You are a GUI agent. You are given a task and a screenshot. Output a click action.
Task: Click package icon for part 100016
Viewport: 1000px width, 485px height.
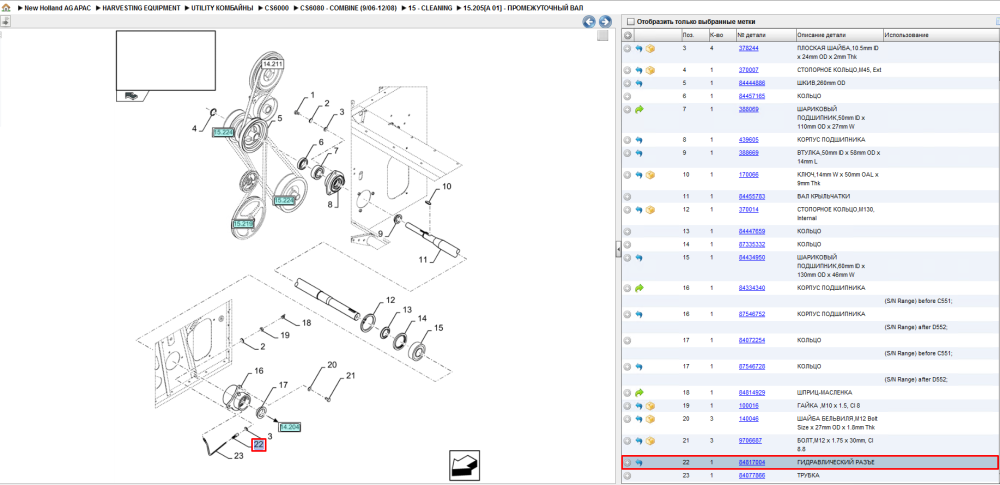click(651, 406)
